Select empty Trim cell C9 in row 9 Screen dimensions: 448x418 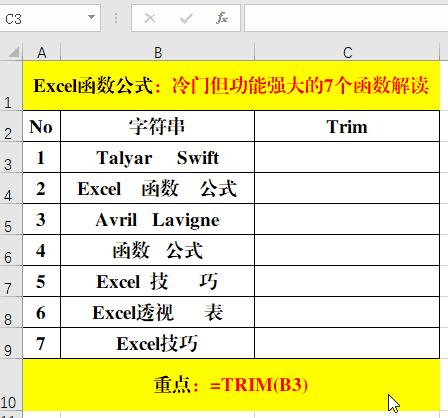(x=347, y=343)
